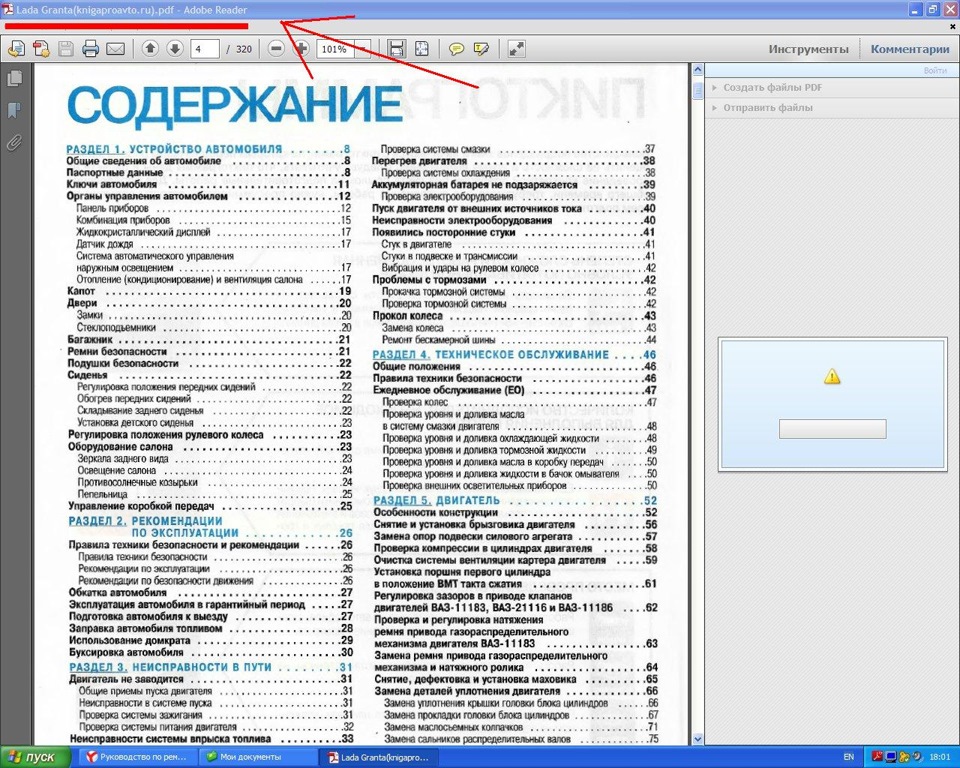Zoom out with the minus button
The height and width of the screenshot is (768, 960).
tap(276, 48)
